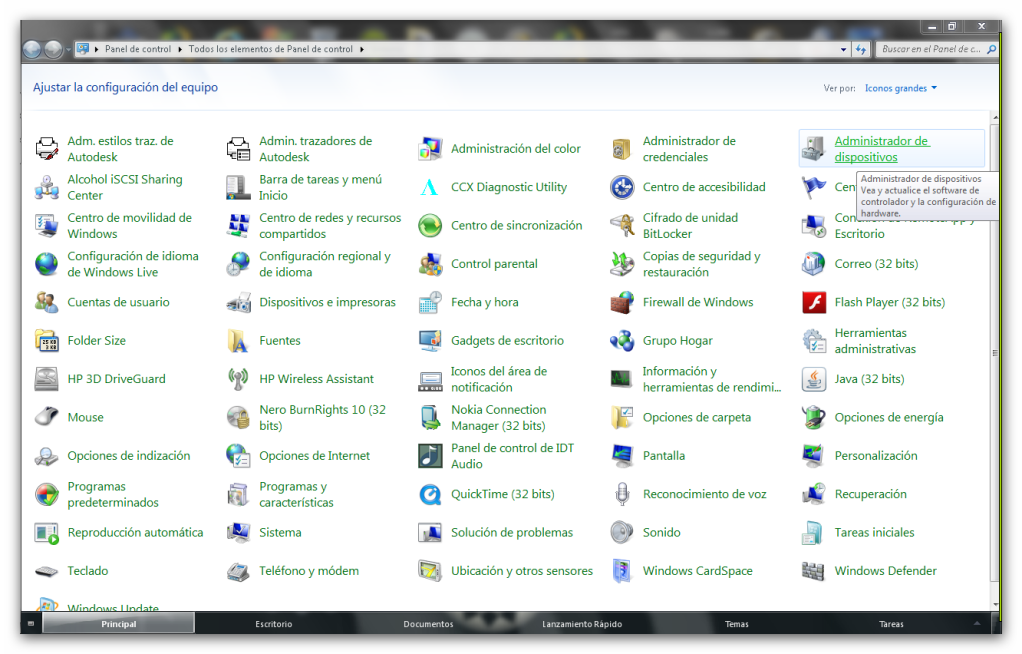
Task: Open recent pages dropdown beside Forward button
Action: click(x=68, y=50)
